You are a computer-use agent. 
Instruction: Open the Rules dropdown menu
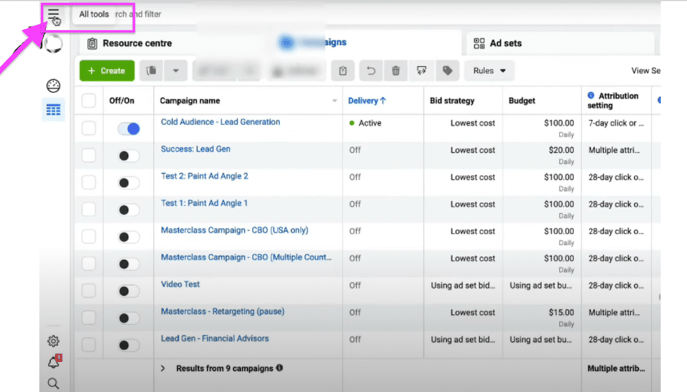pos(489,71)
